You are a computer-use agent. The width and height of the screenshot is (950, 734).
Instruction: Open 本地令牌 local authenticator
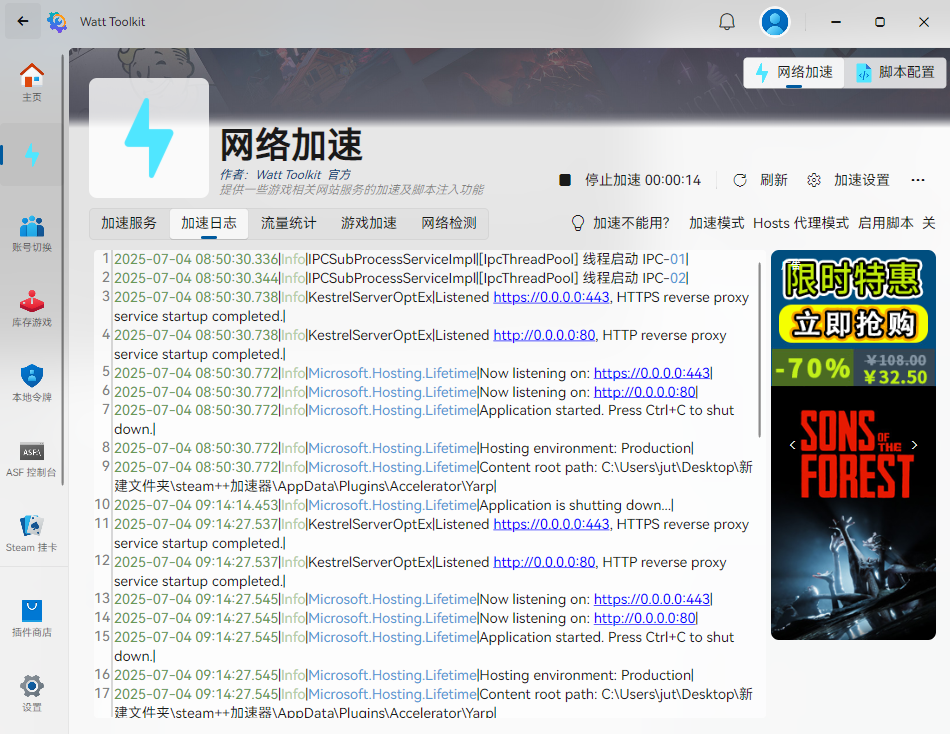pyautogui.click(x=32, y=384)
